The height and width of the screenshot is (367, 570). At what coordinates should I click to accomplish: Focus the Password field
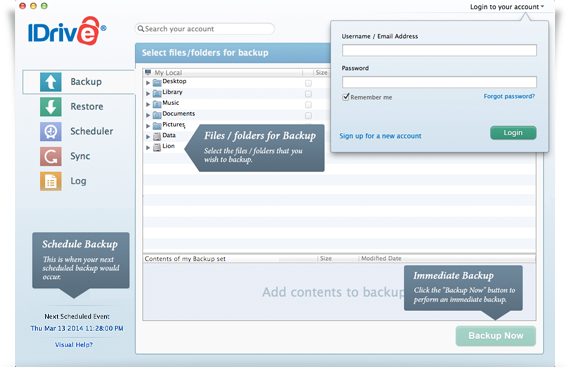click(x=439, y=82)
